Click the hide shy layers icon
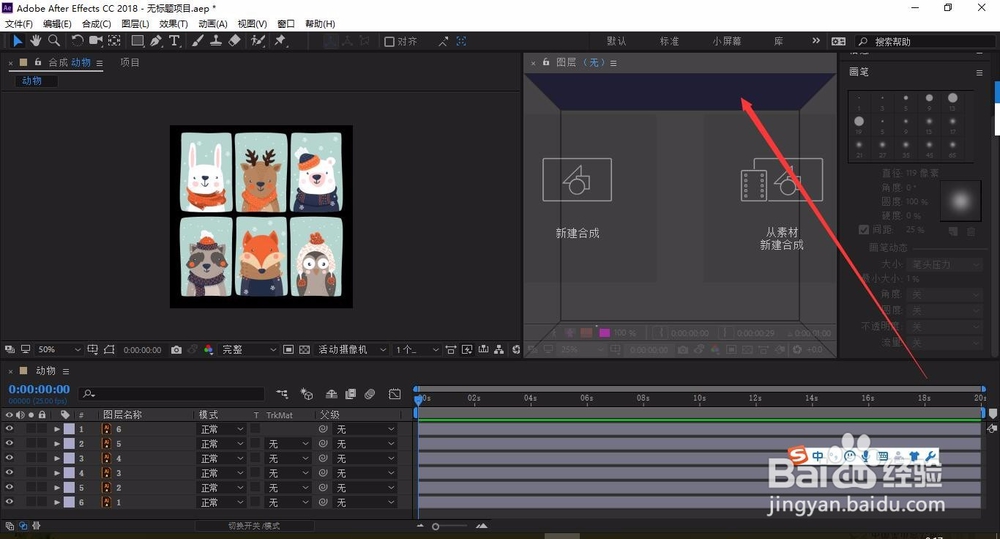The height and width of the screenshot is (539, 1000). [331, 394]
